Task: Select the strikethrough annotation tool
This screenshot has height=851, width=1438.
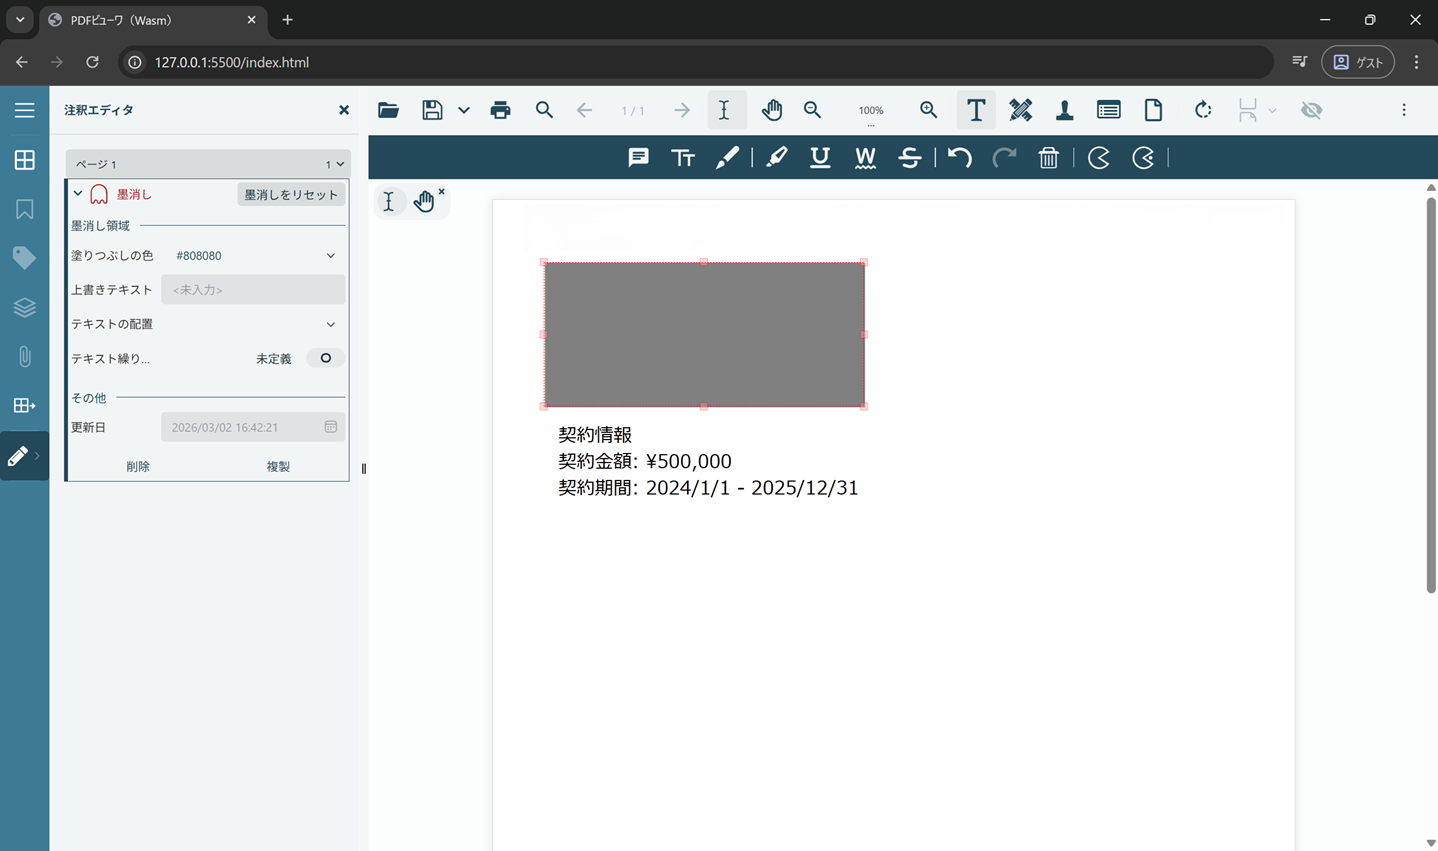Action: pos(909,158)
